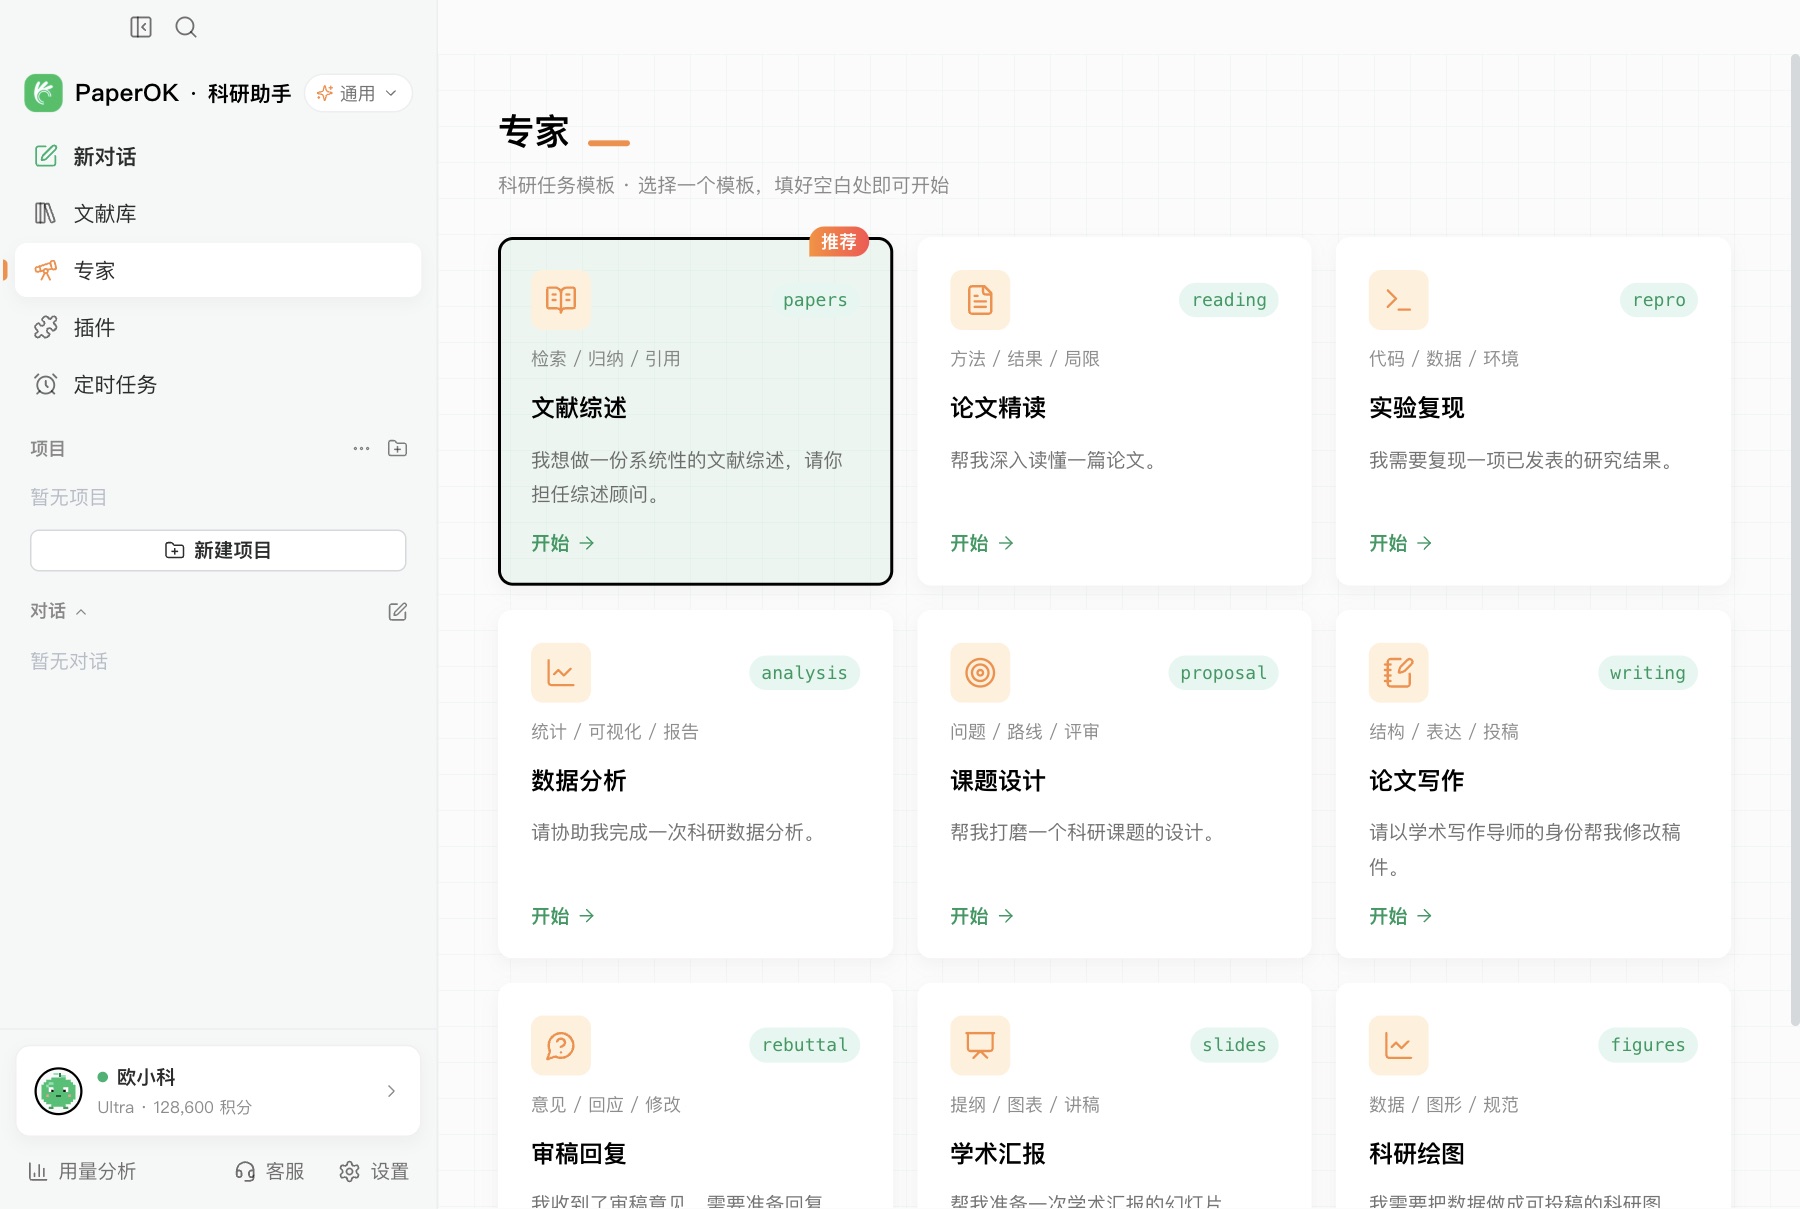Click the 审稿回复 question bubble icon

[x=561, y=1046]
